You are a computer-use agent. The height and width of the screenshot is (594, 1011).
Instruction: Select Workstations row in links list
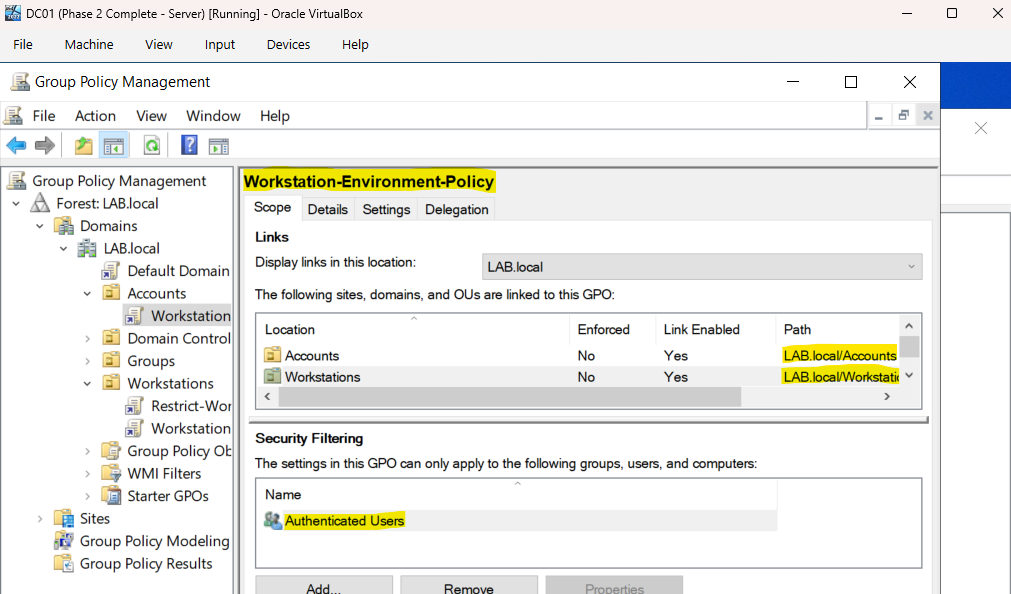580,377
